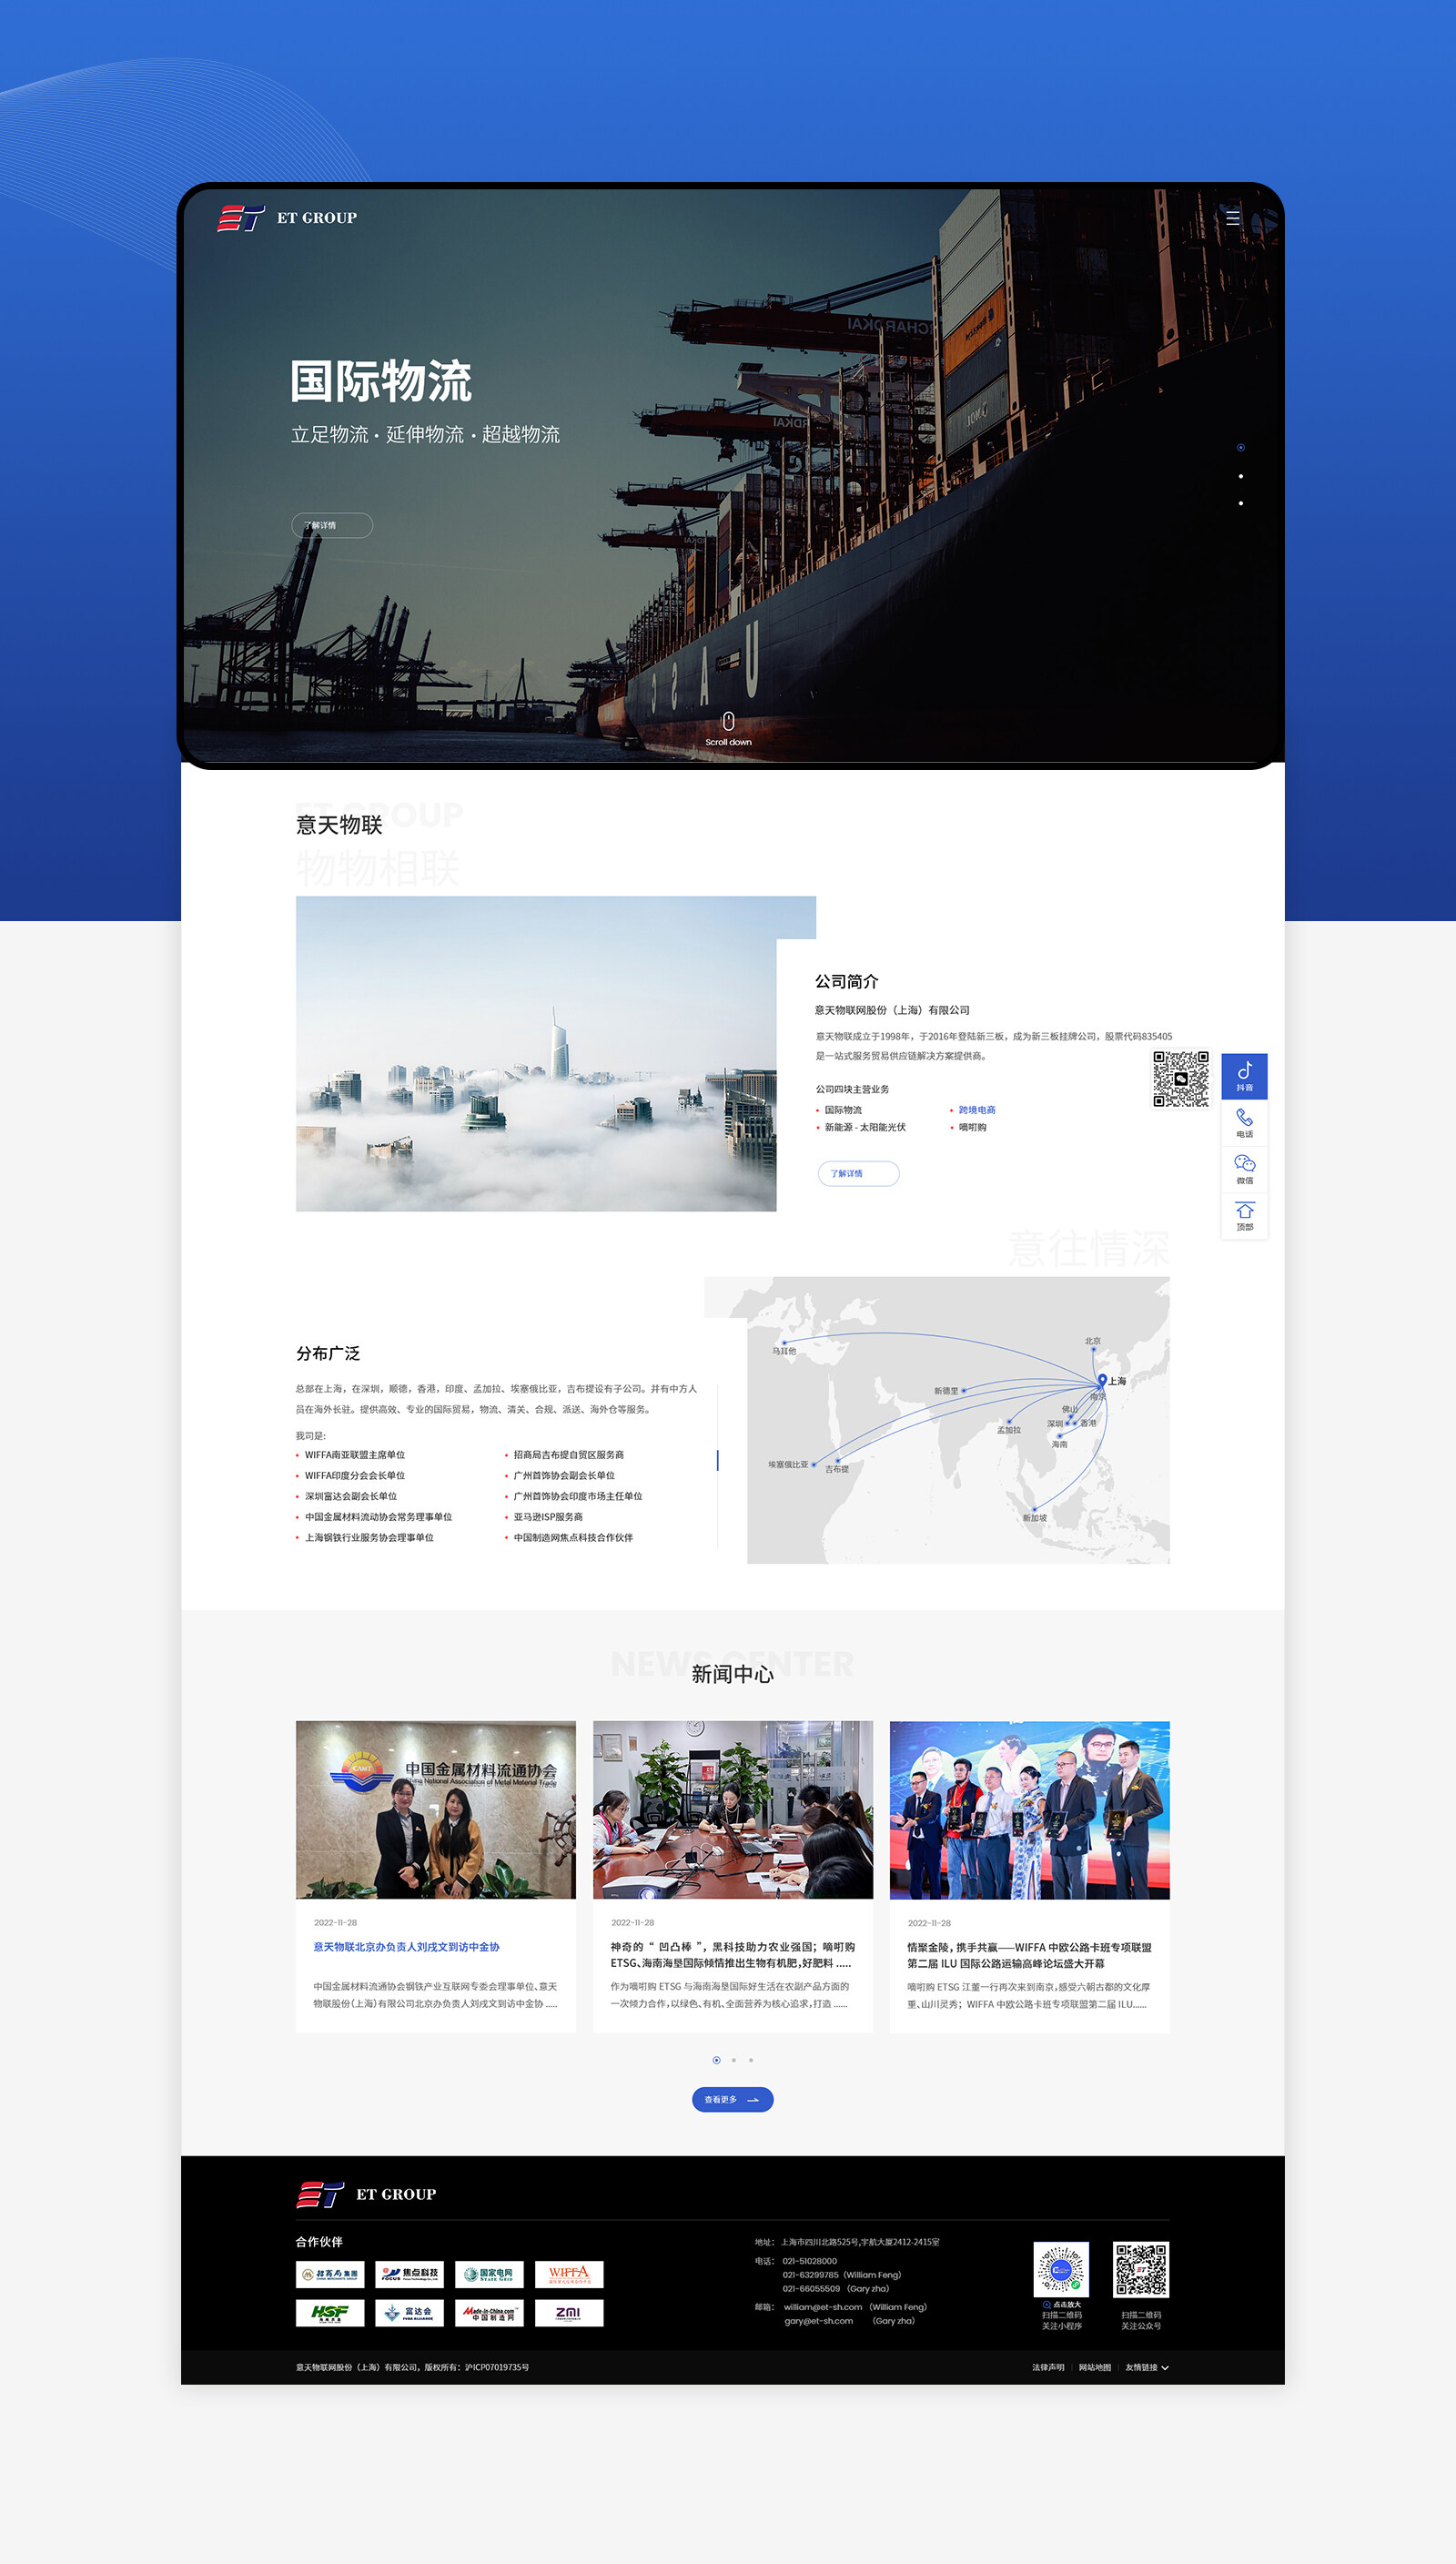1456x2564 pixels.
Task: Open the 法律声明 footer link
Action: point(1047,2367)
